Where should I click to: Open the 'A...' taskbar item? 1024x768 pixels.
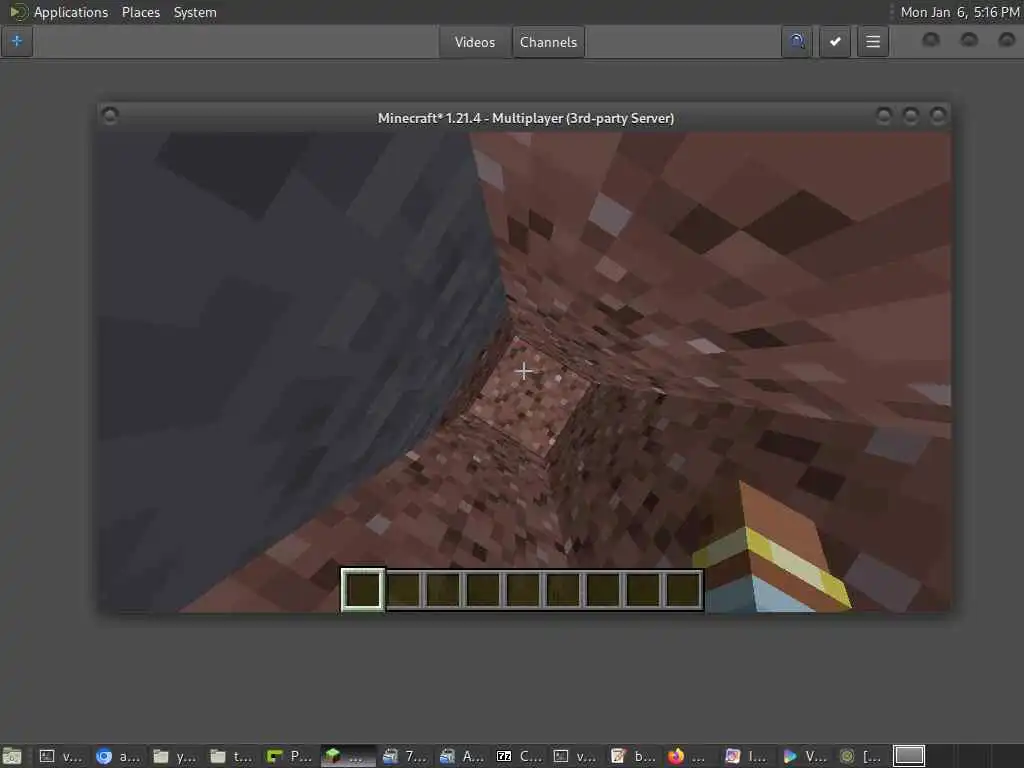tap(461, 756)
